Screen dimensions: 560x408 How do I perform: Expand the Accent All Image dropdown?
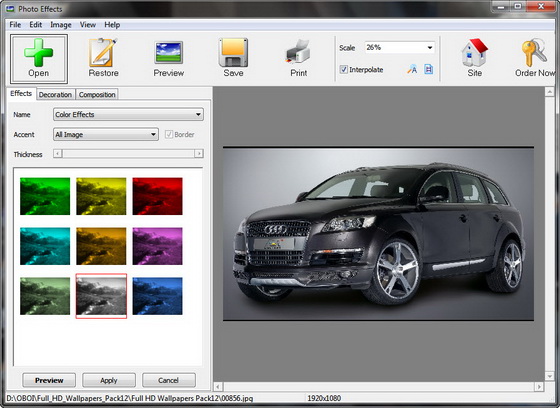click(x=106, y=135)
